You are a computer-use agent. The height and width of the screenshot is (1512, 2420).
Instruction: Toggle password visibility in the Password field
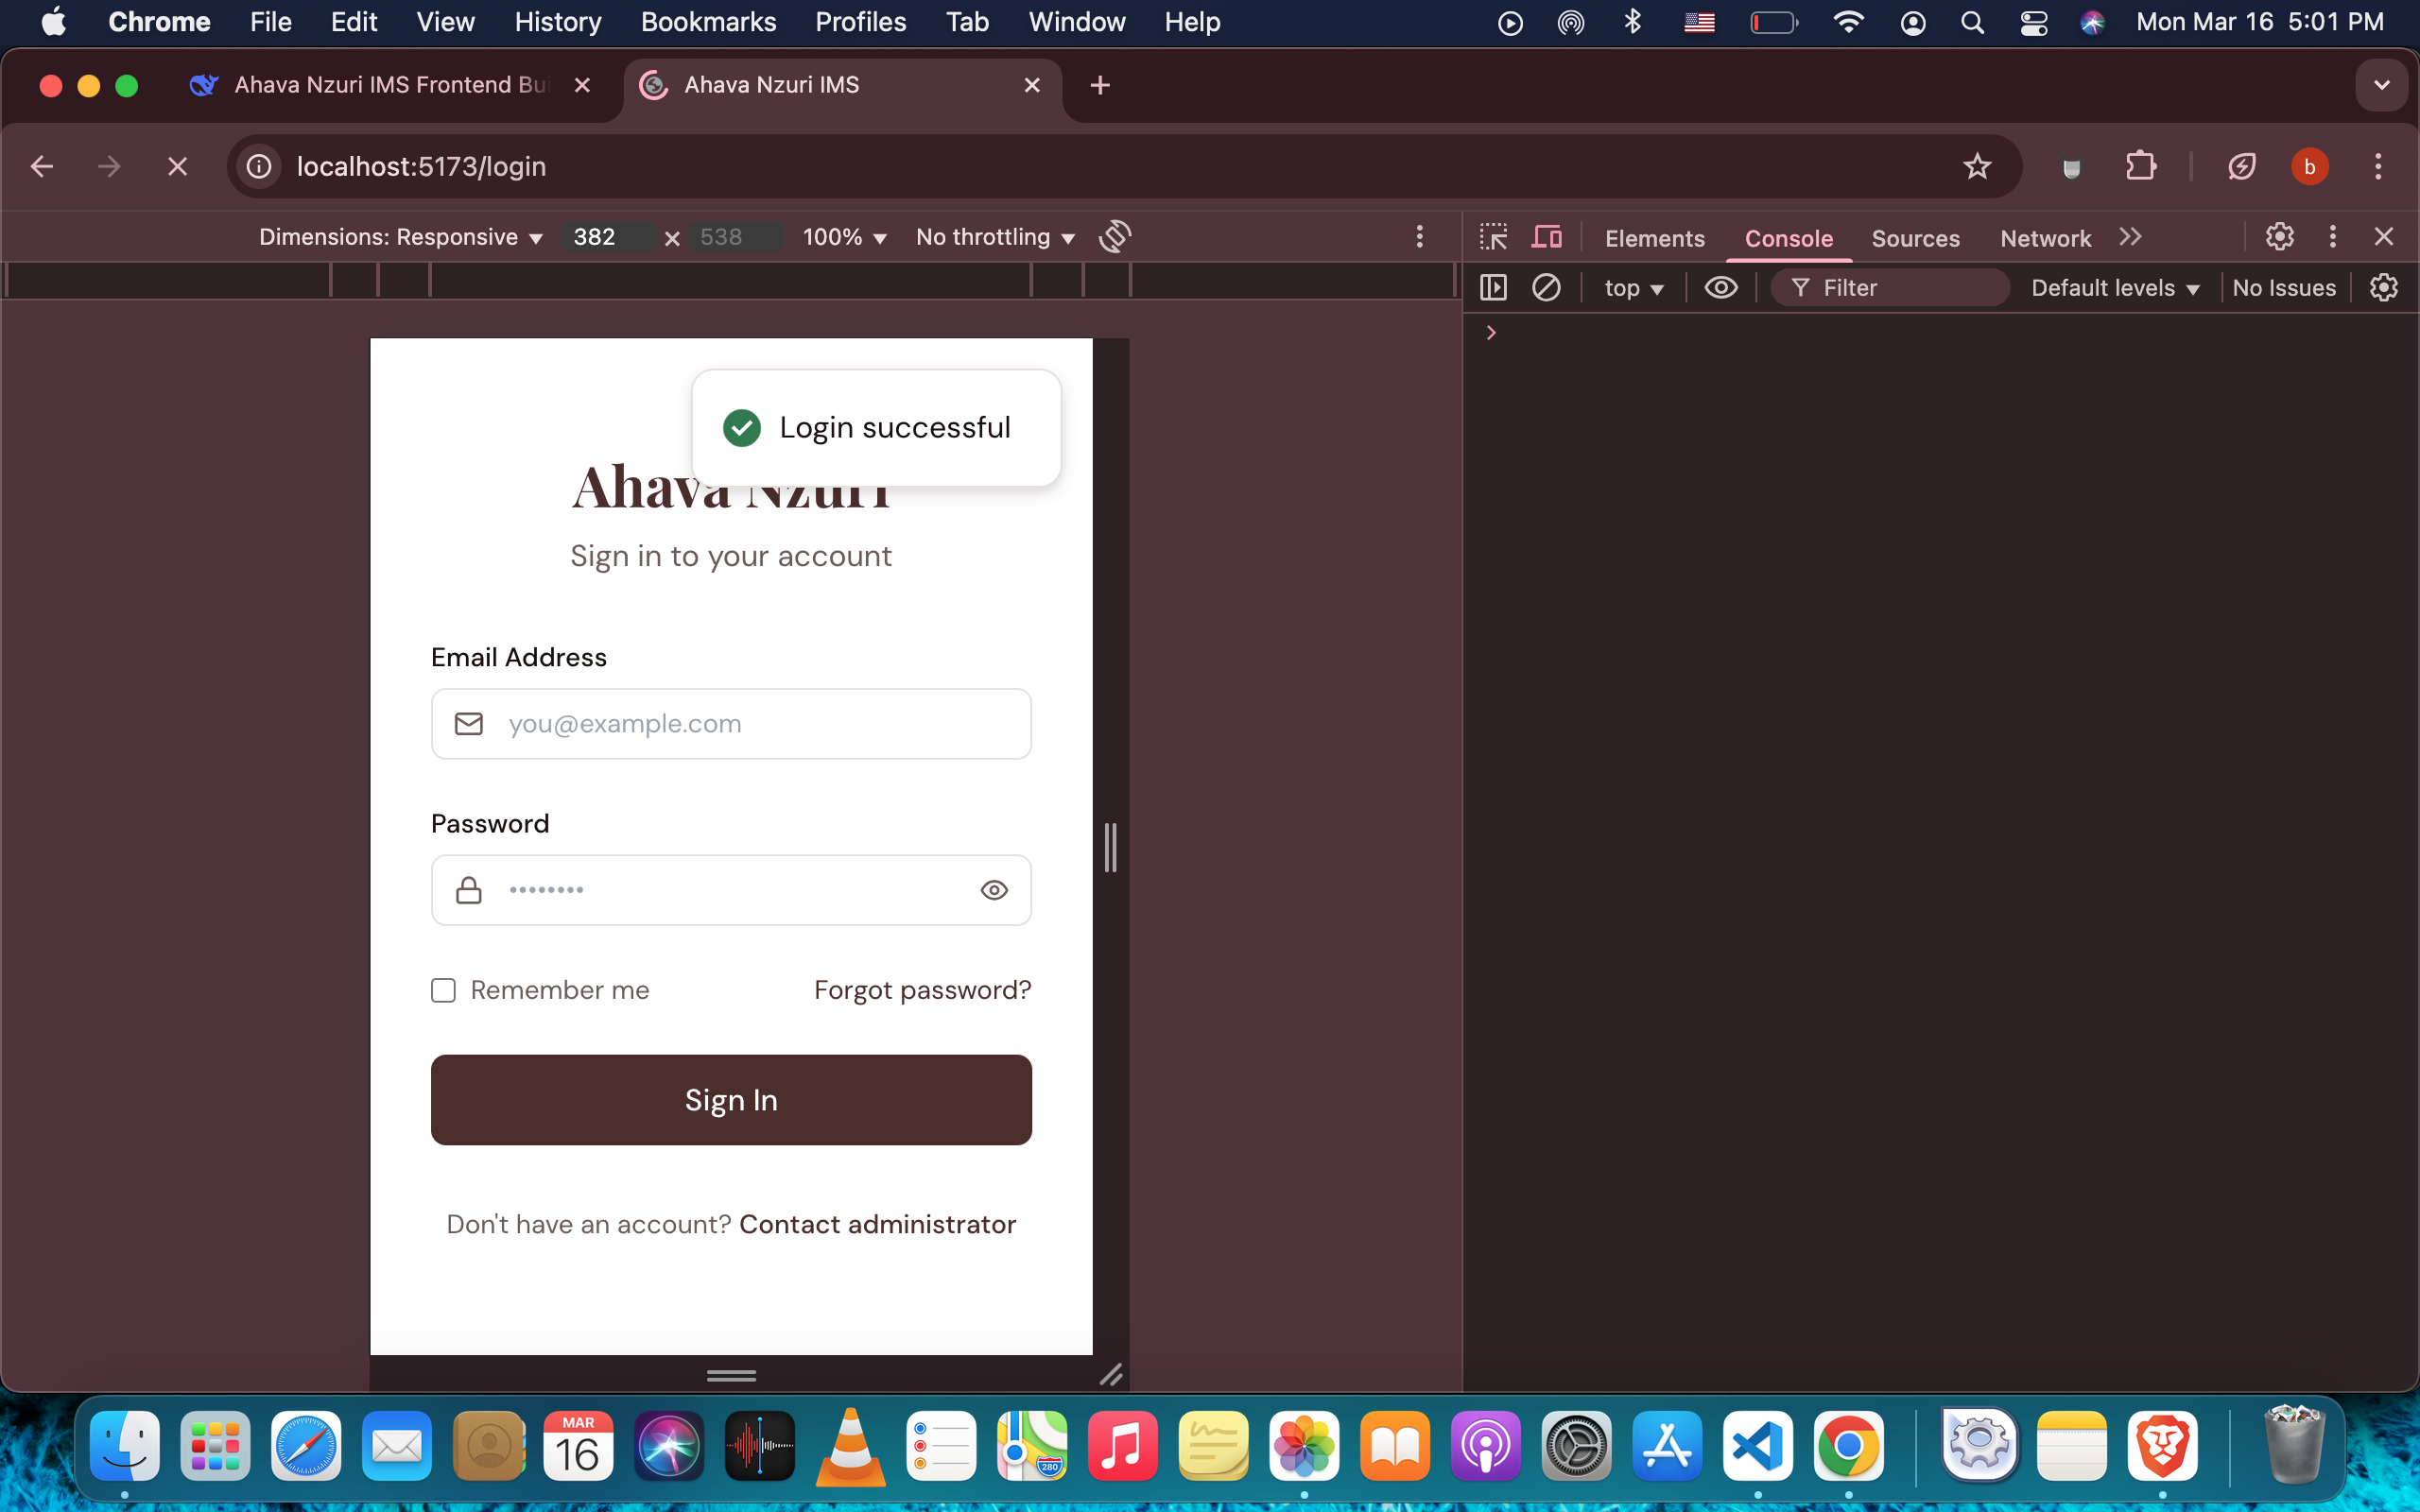[x=993, y=890]
